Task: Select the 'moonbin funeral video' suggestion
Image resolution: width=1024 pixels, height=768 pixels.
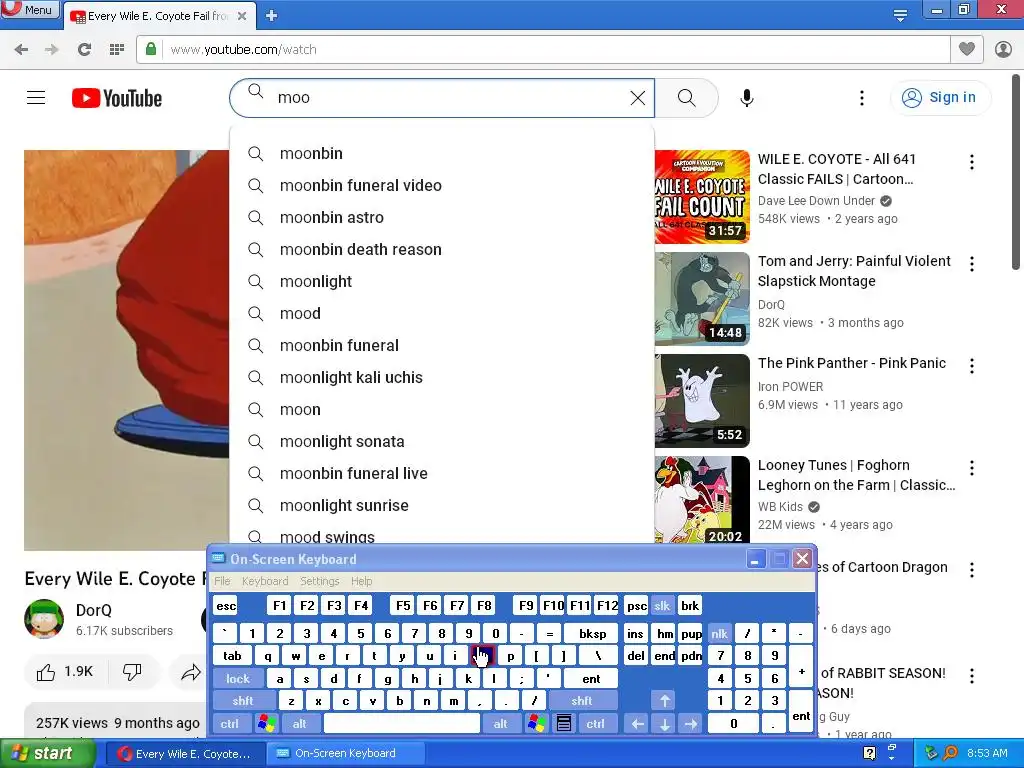Action: pos(442,185)
